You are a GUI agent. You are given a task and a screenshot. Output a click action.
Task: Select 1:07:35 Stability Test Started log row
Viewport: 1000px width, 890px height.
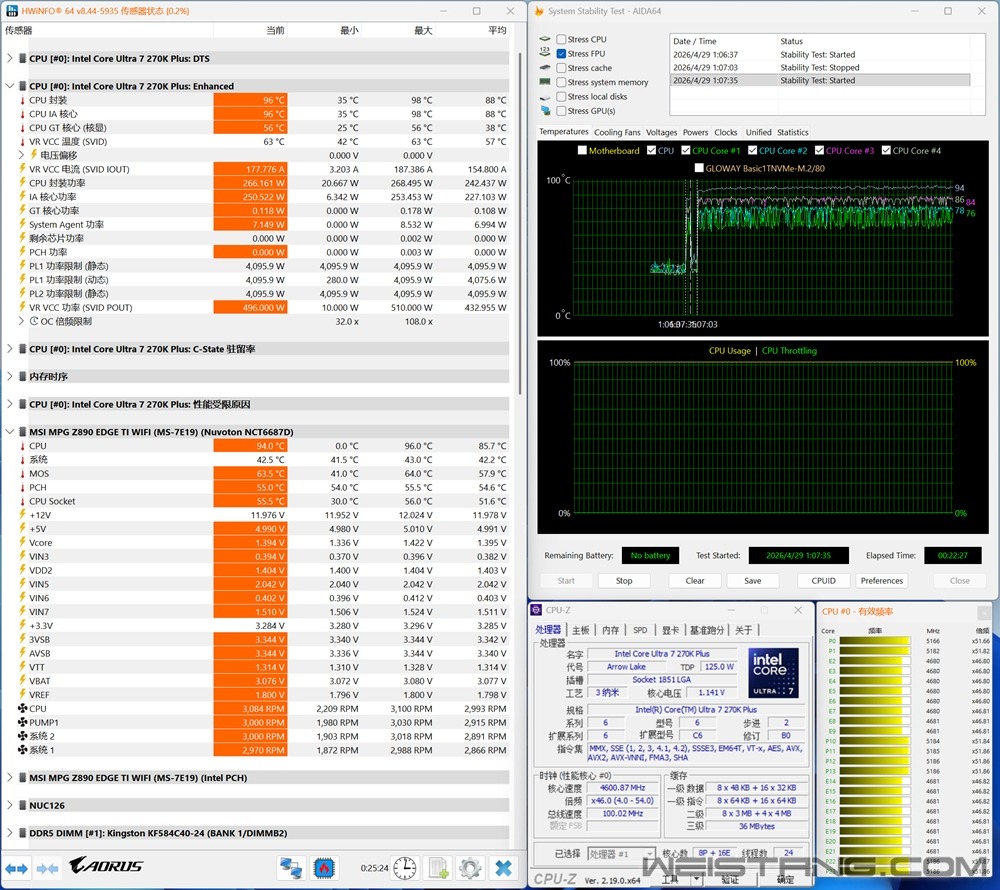coord(820,80)
